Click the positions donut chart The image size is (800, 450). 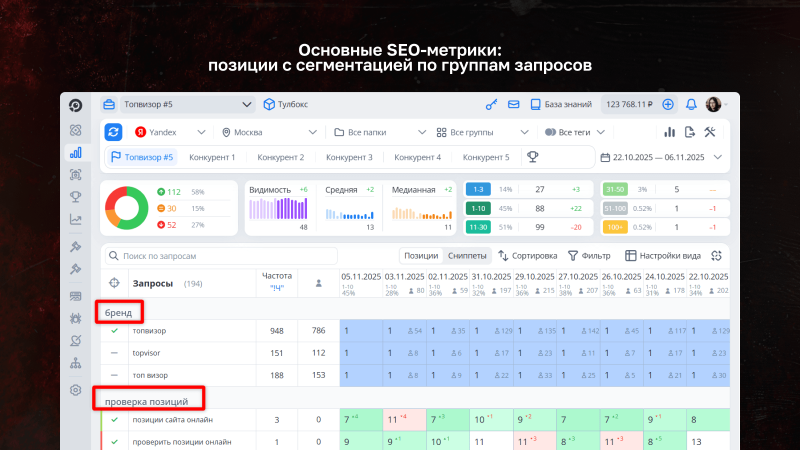tap(127, 208)
